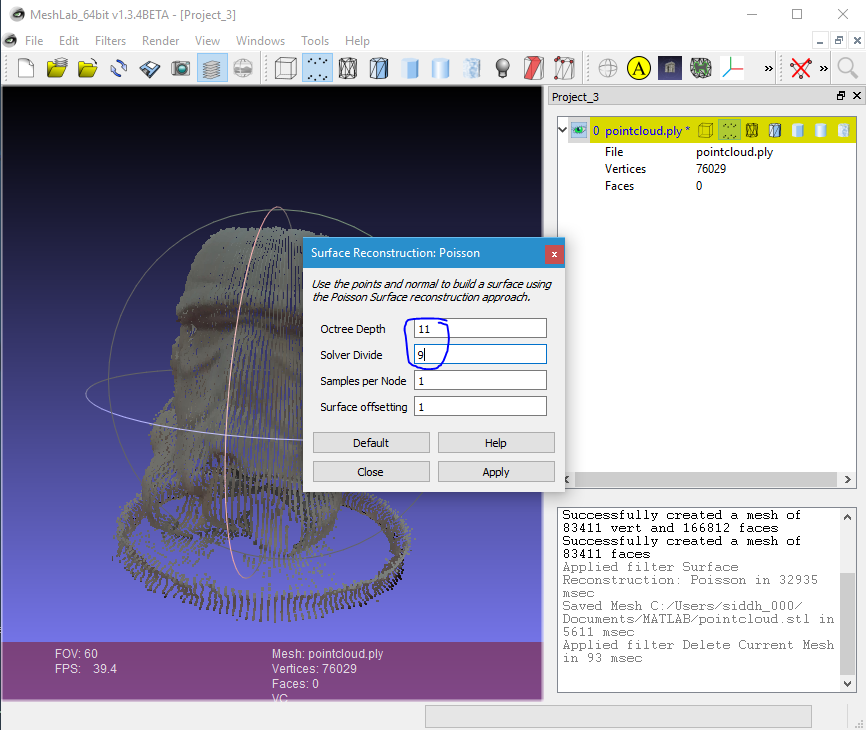Screen dimensions: 866x730
Task: Open the Filters menu
Action: (x=110, y=41)
